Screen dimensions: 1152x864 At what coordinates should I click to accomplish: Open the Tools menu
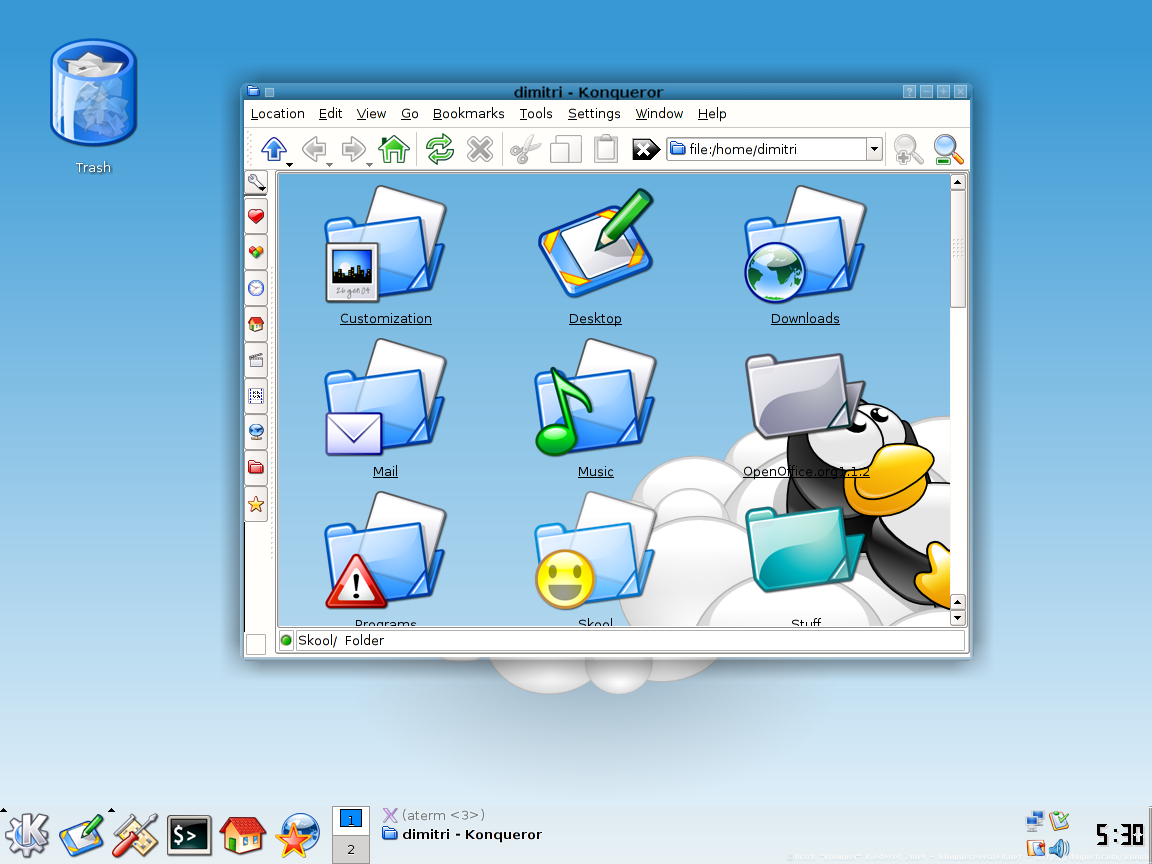(536, 113)
